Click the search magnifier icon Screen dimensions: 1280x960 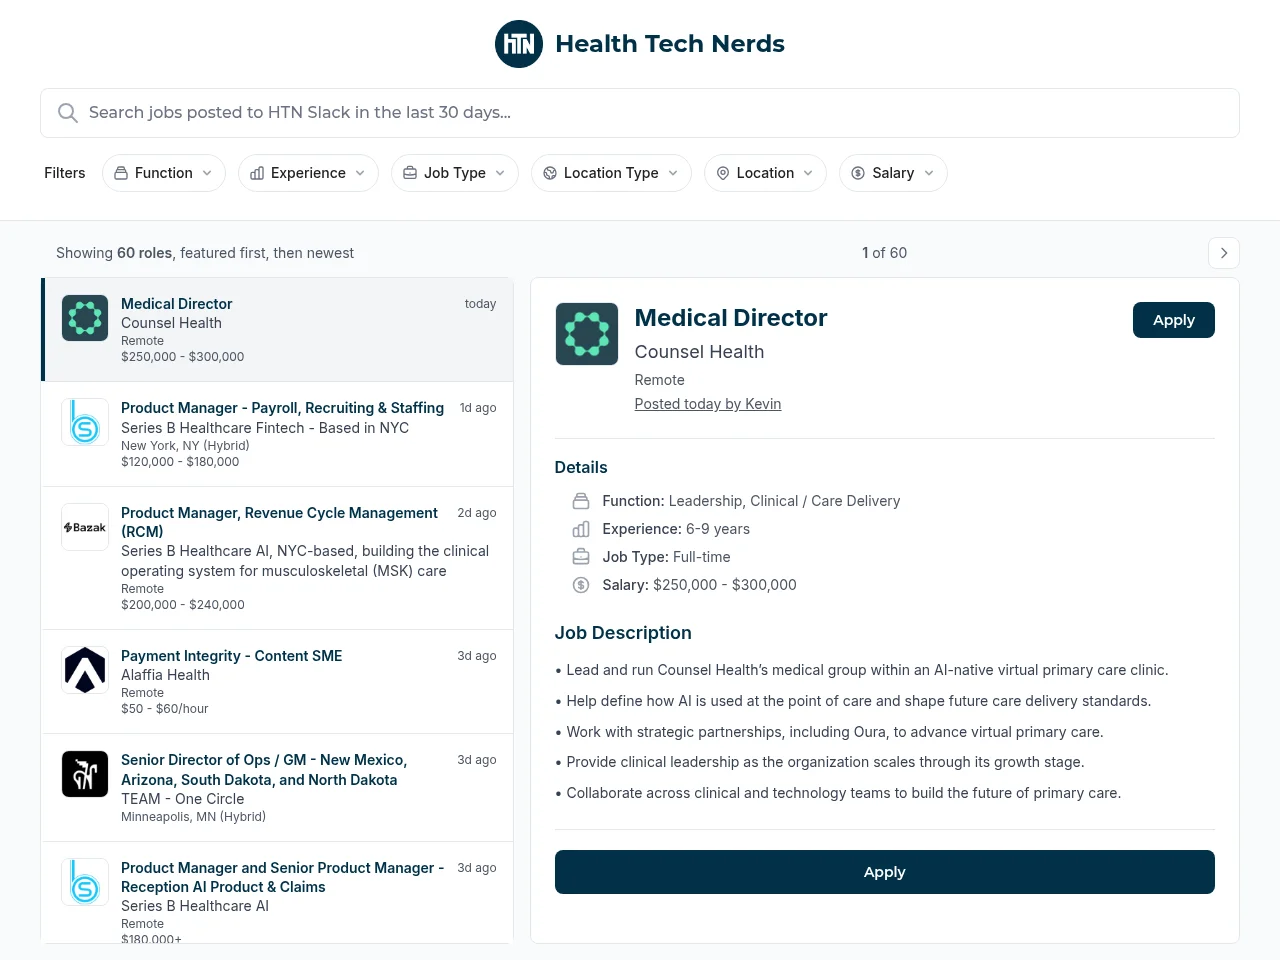(x=68, y=113)
